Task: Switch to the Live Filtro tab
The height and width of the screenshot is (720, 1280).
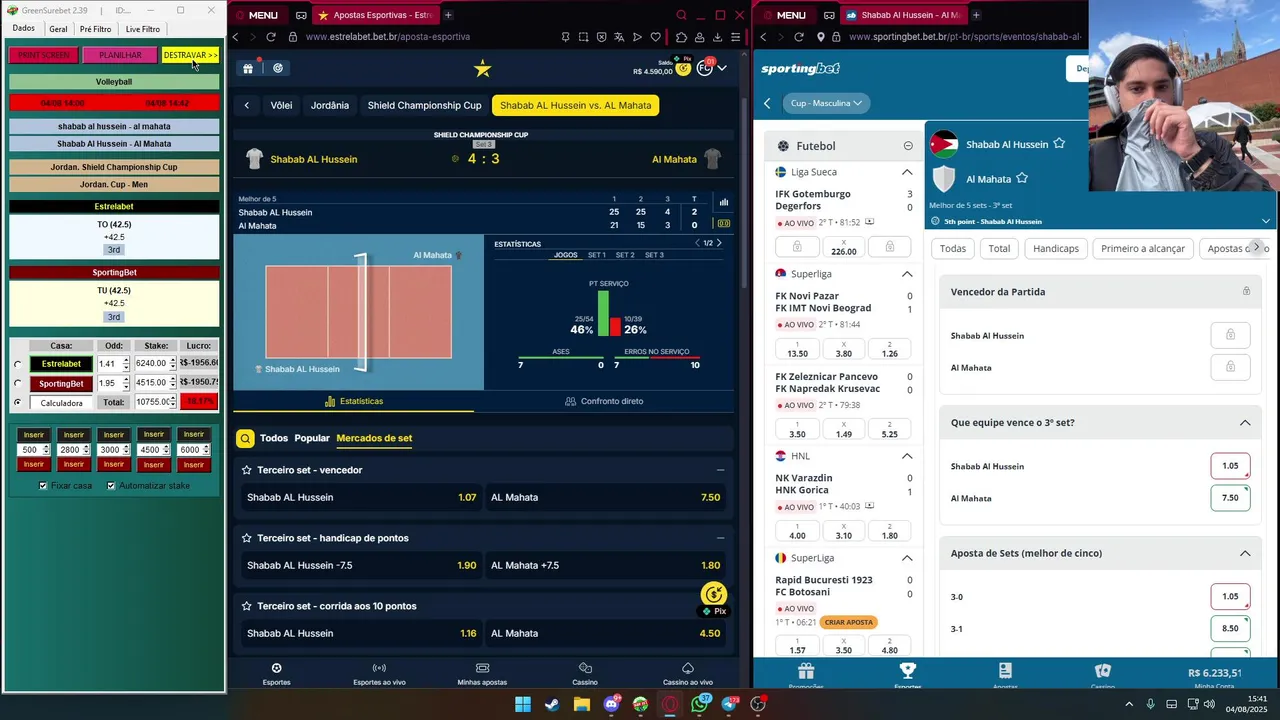Action: click(x=142, y=29)
